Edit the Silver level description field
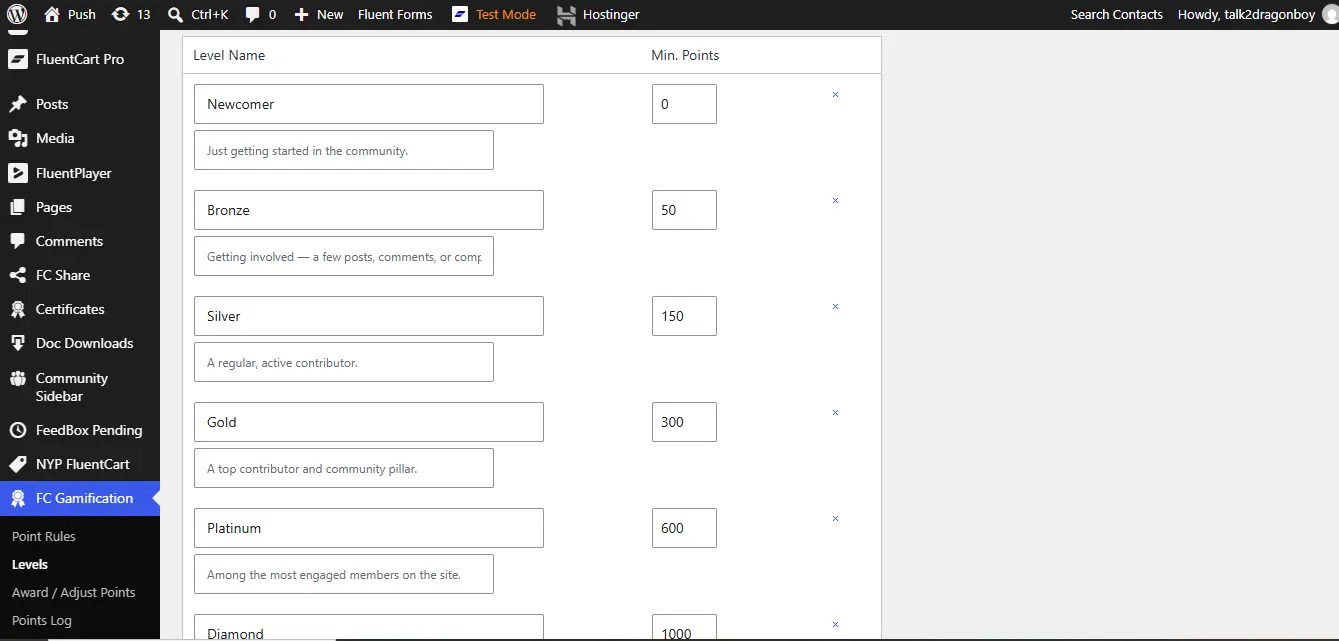The width and height of the screenshot is (1339, 641). (344, 362)
